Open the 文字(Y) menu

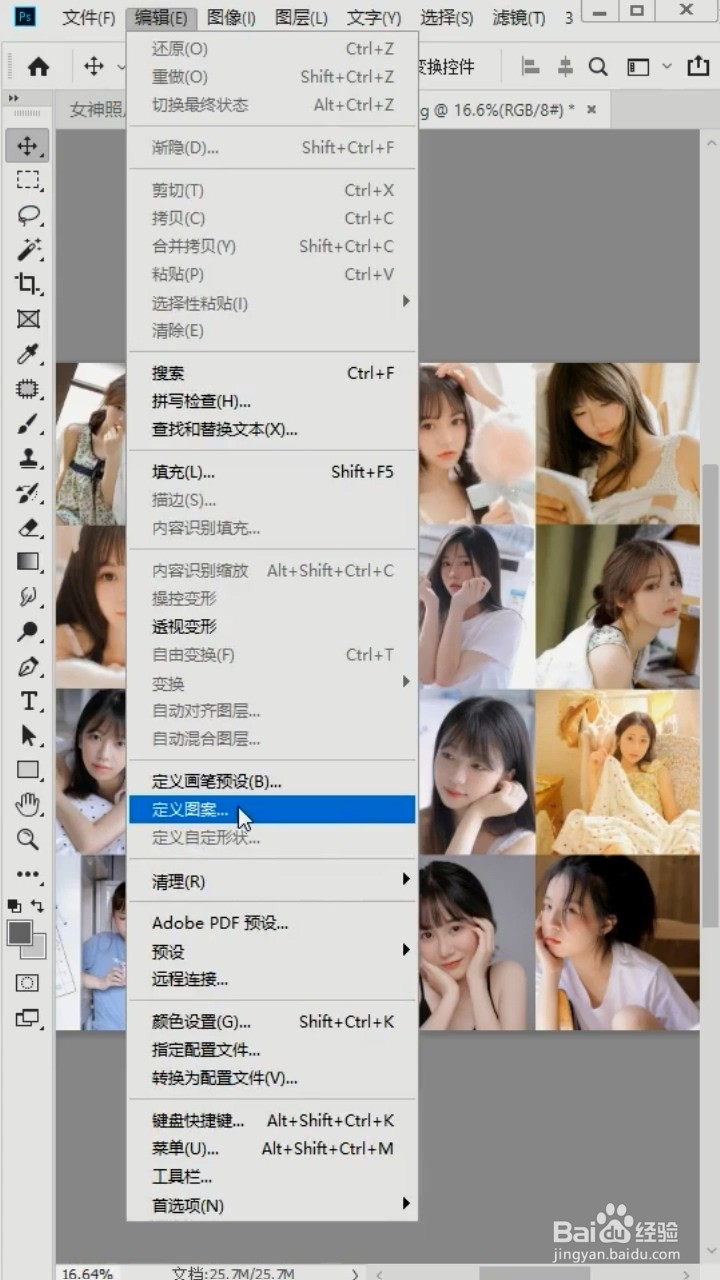tap(374, 18)
